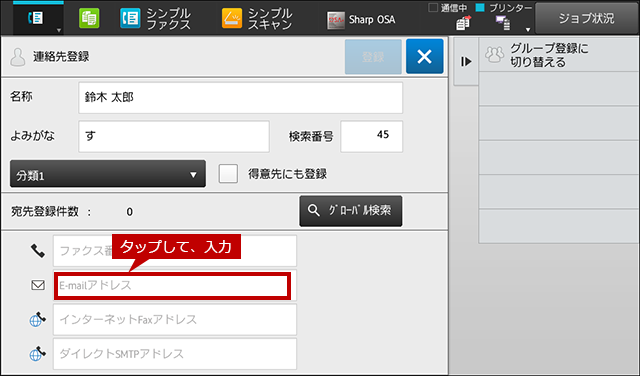
Task: Click the 検索番号 label
Action: [311, 136]
